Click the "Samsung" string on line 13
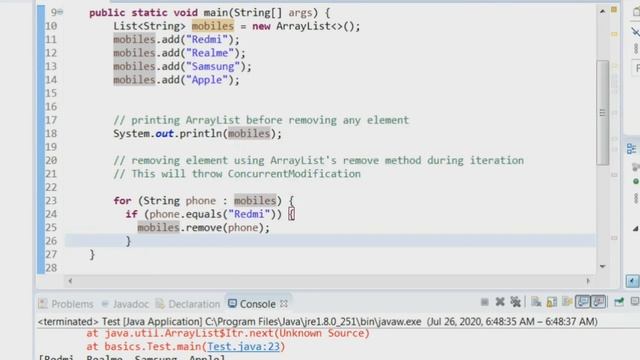The width and height of the screenshot is (640, 360). (x=213, y=67)
